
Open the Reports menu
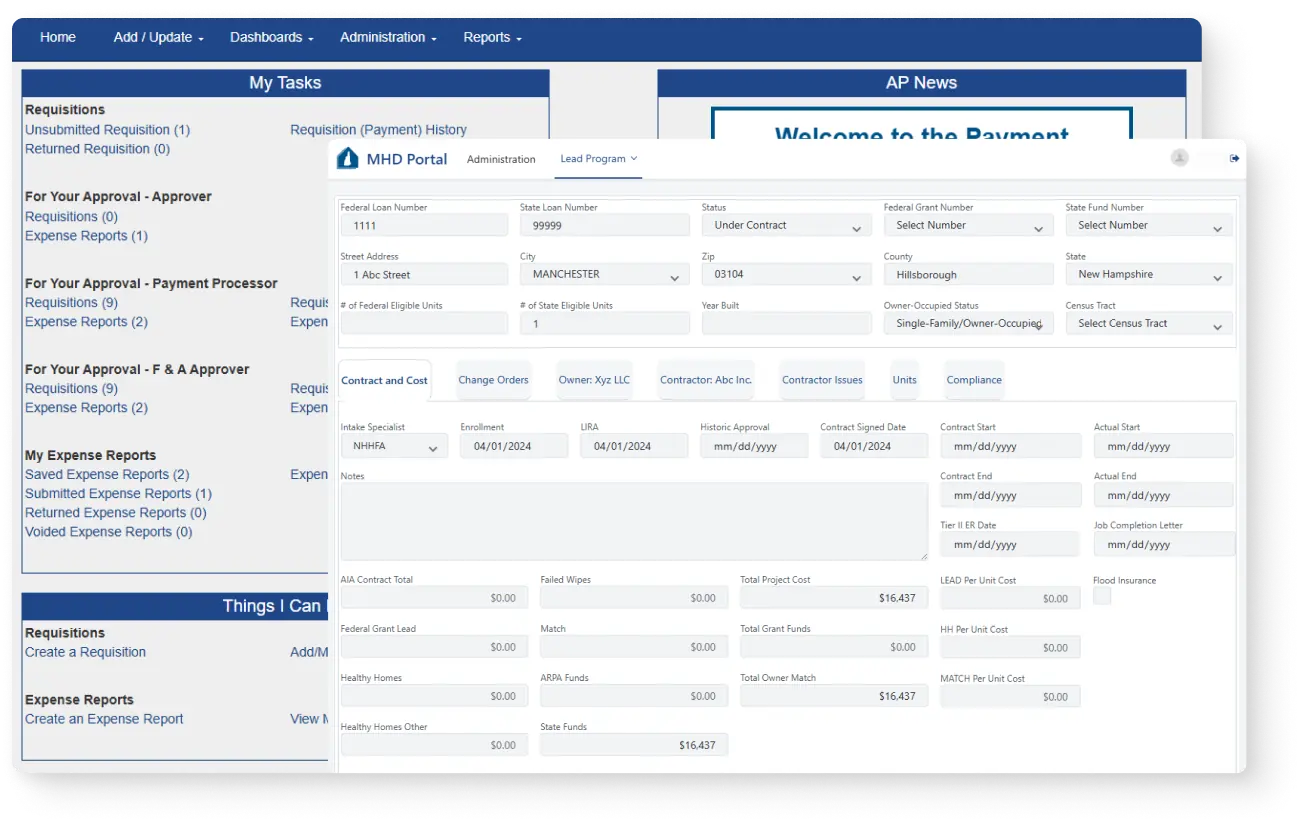coord(490,37)
